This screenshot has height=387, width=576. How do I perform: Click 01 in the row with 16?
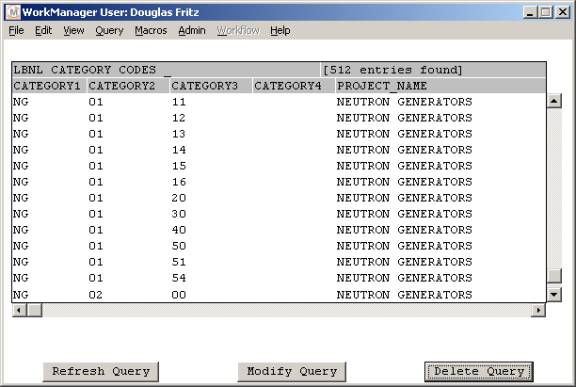click(x=96, y=182)
